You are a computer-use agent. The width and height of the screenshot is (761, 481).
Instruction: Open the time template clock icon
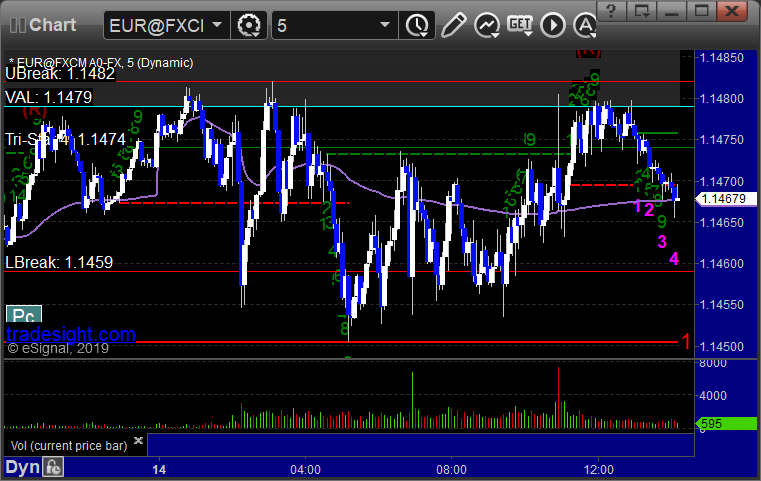click(x=416, y=25)
